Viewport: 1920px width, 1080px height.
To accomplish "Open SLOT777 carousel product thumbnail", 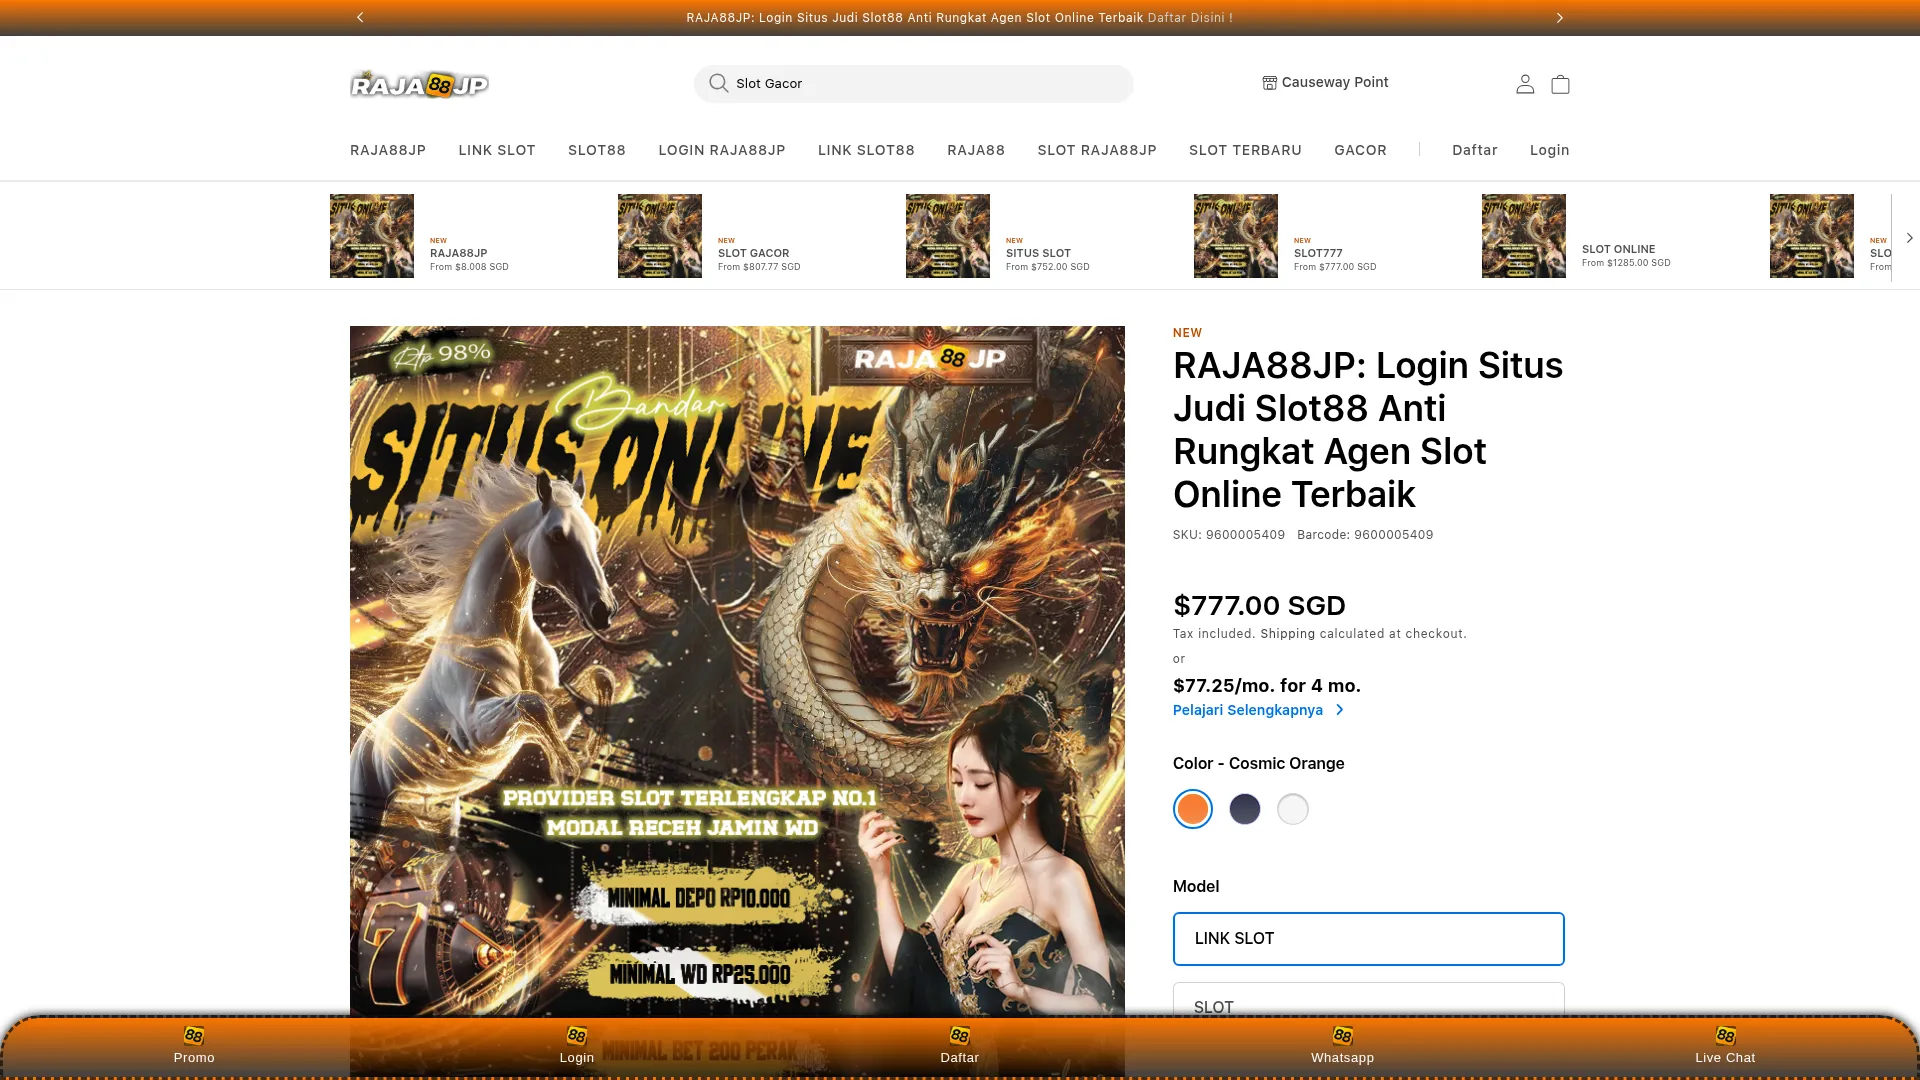I will [x=1236, y=236].
